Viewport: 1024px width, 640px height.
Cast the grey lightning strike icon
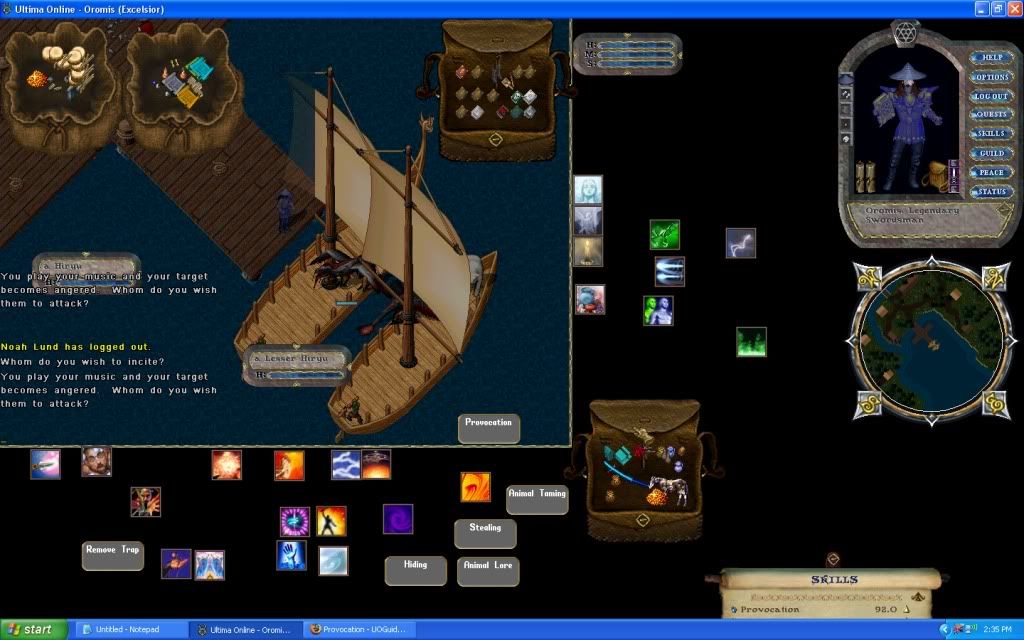(x=741, y=243)
